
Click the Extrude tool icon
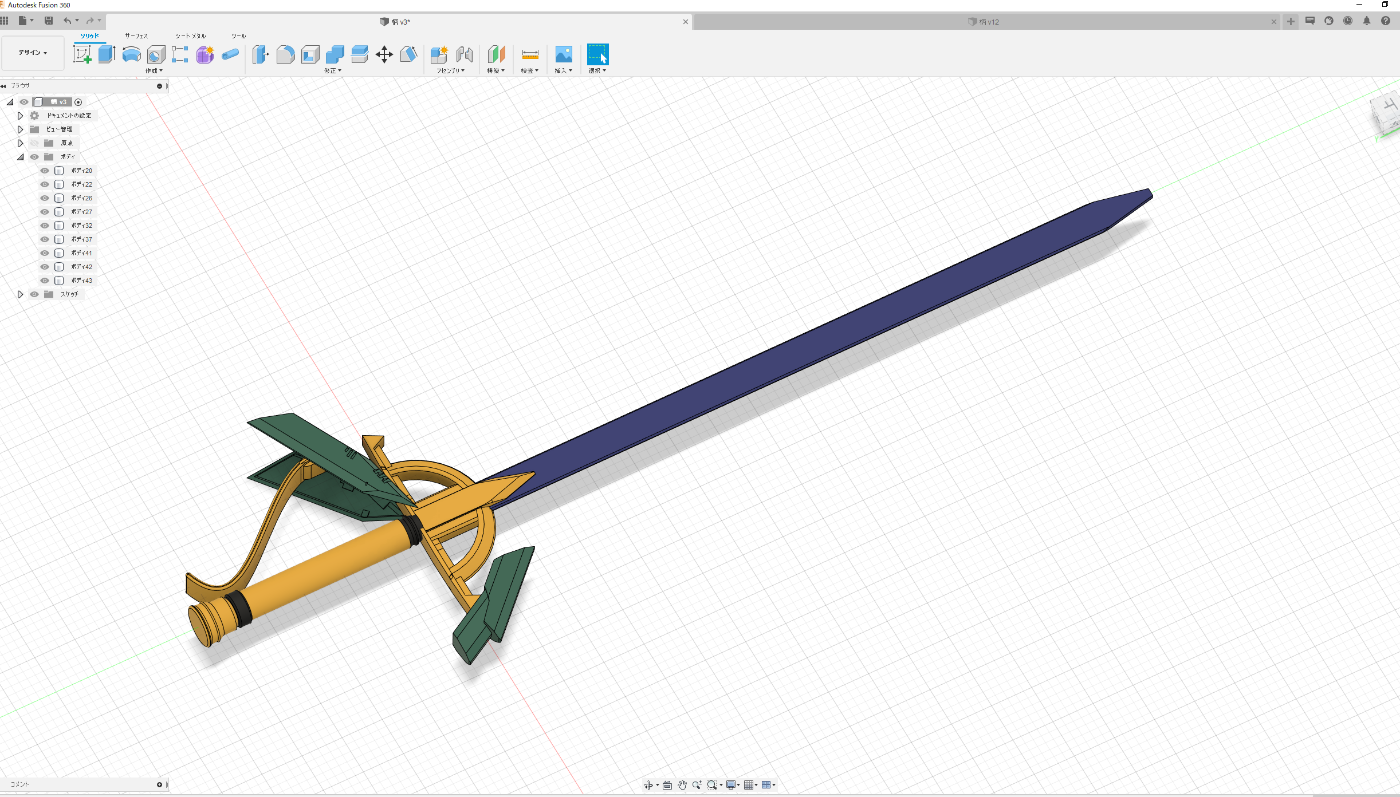pyautogui.click(x=107, y=54)
